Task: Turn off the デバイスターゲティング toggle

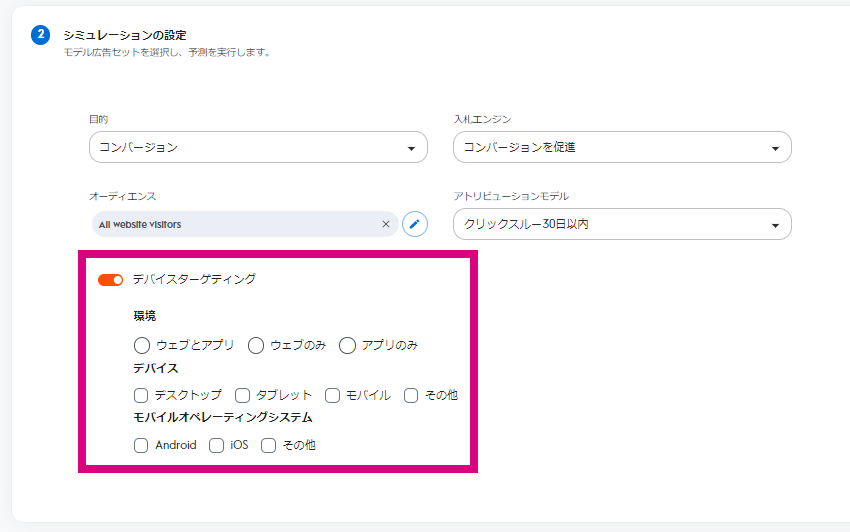Action: coord(111,280)
